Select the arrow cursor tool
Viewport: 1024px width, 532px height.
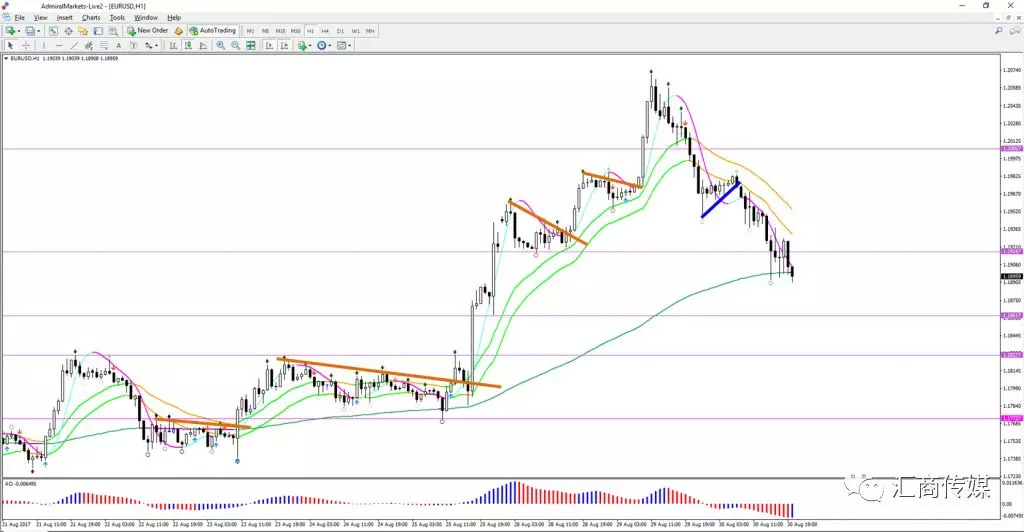pos(10,46)
